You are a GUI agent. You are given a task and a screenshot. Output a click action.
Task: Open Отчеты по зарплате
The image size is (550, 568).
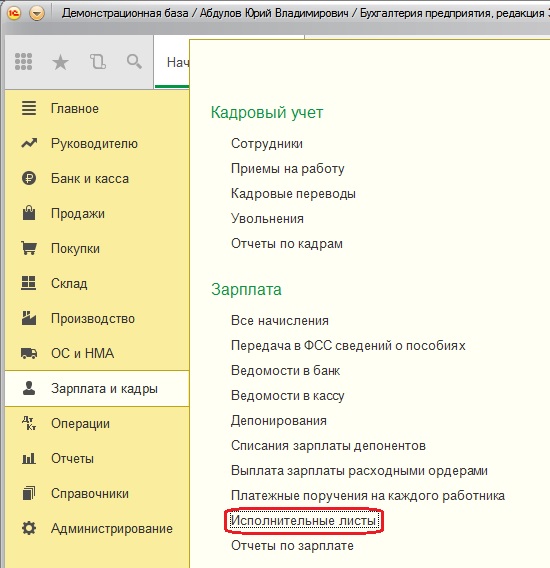click(292, 546)
